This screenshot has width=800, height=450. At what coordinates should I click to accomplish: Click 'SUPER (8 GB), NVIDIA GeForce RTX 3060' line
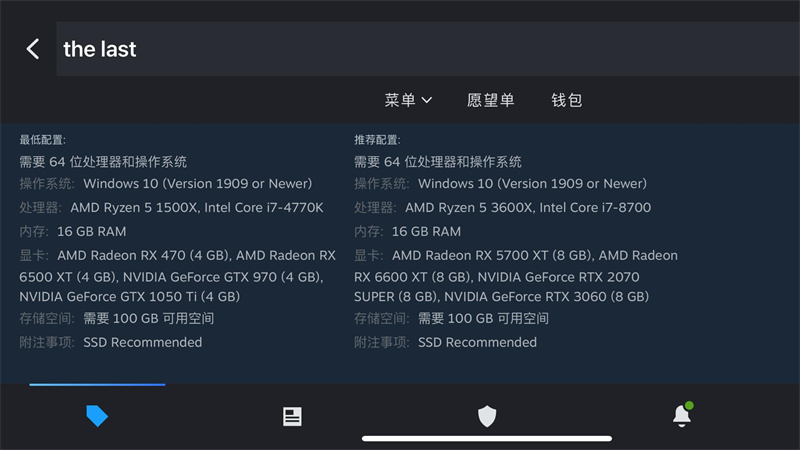502,296
